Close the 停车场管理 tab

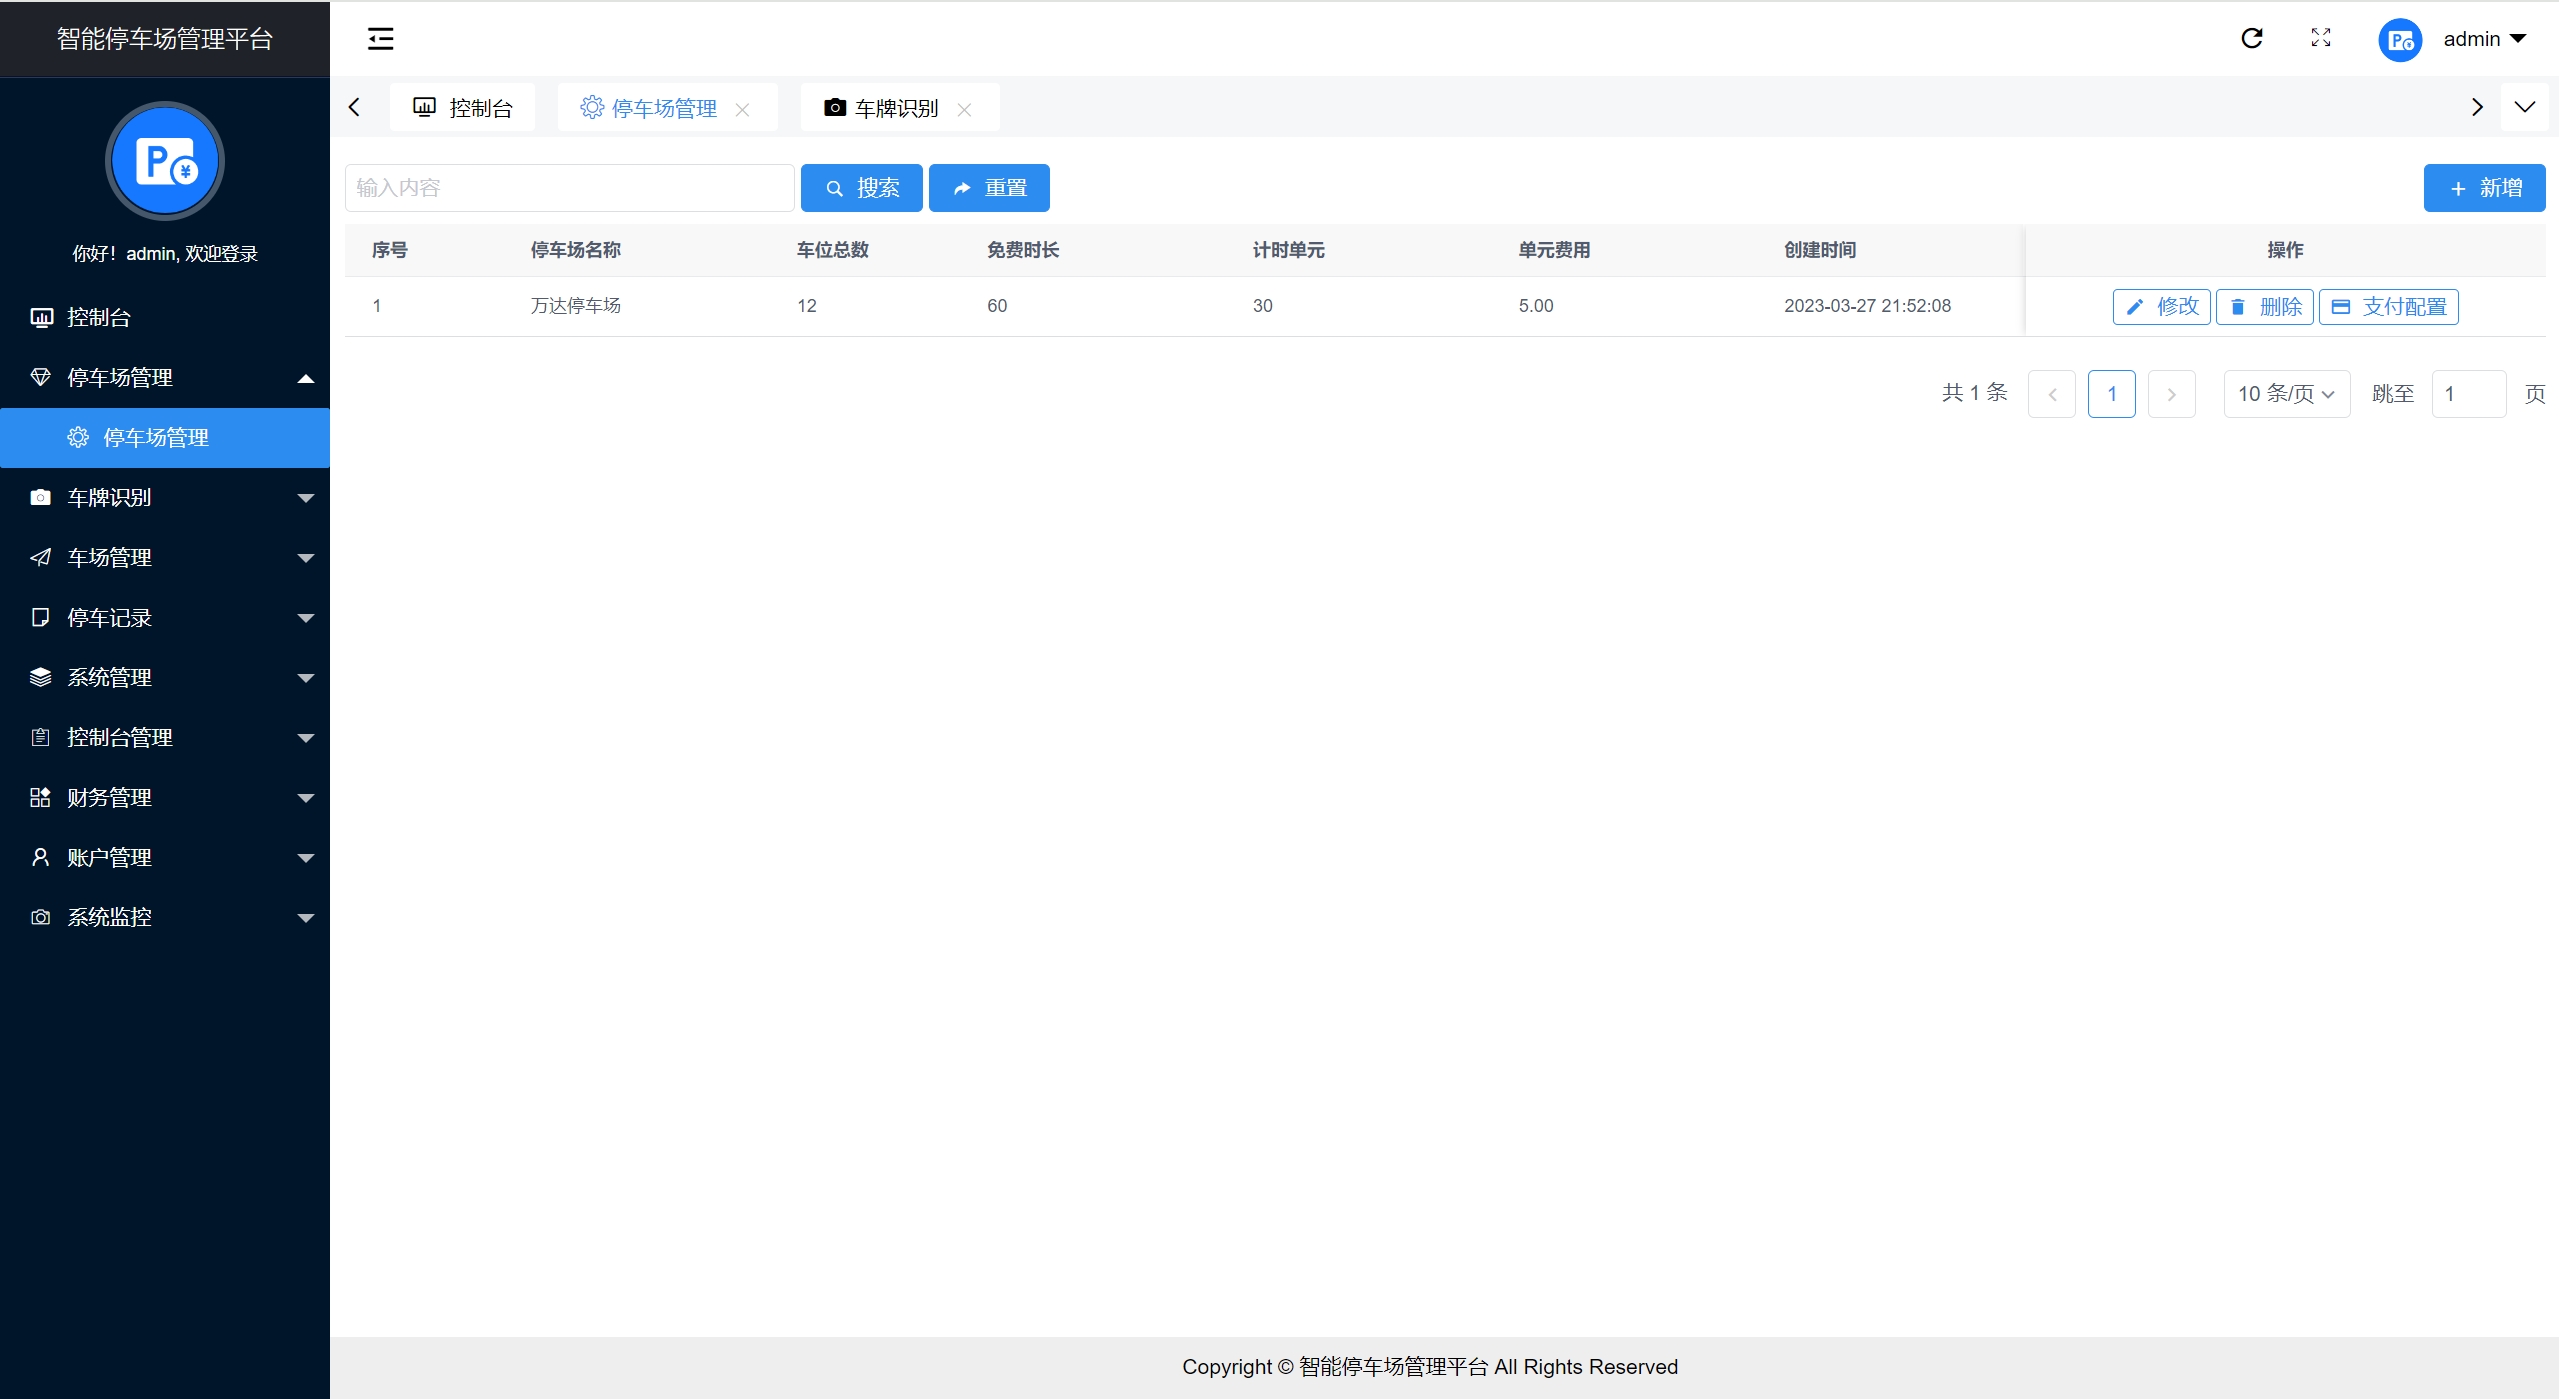tap(742, 110)
